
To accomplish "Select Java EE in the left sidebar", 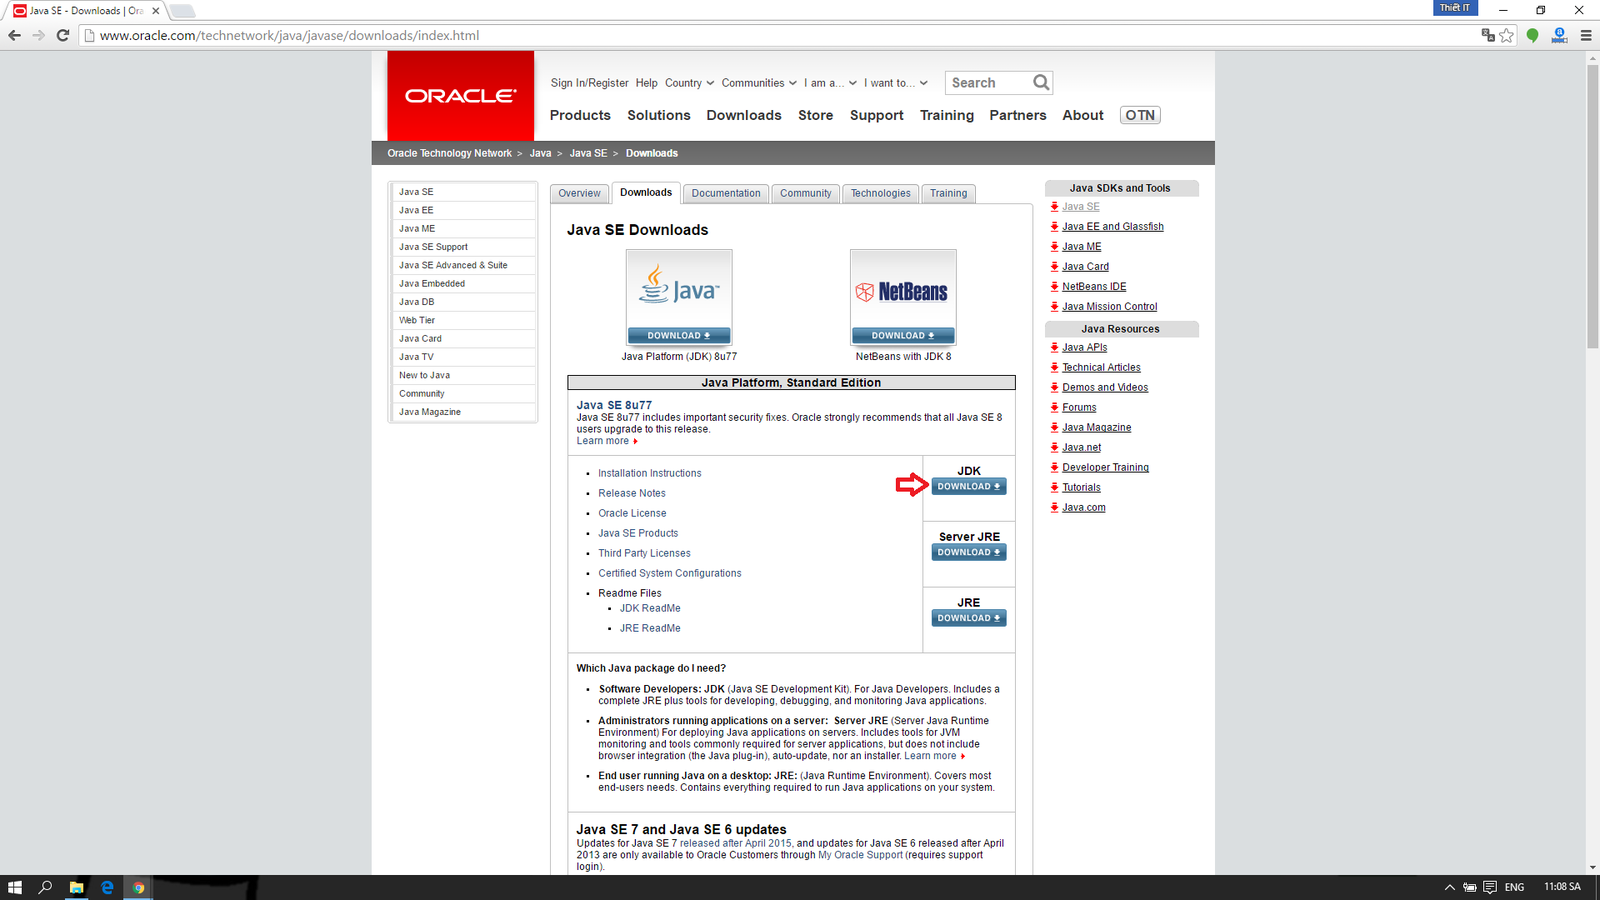I will pyautogui.click(x=463, y=210).
